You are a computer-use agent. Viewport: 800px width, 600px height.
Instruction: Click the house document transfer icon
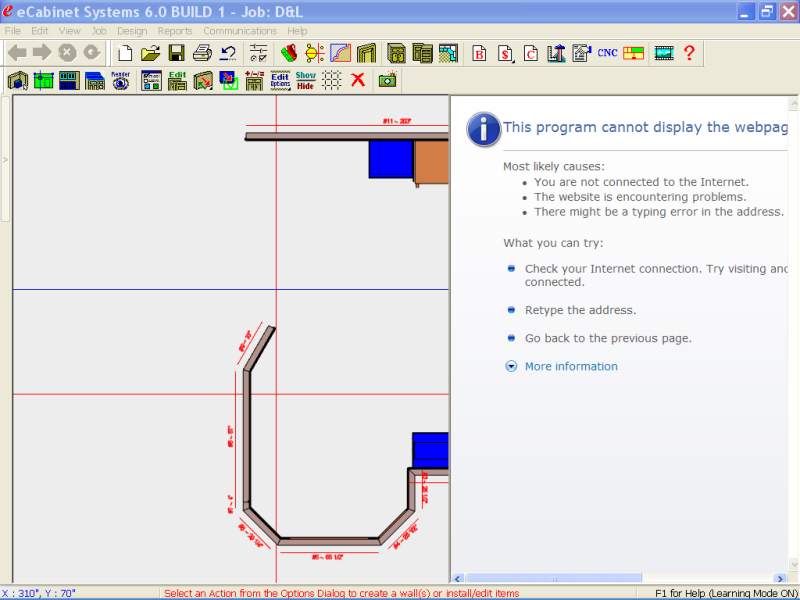(x=582, y=53)
